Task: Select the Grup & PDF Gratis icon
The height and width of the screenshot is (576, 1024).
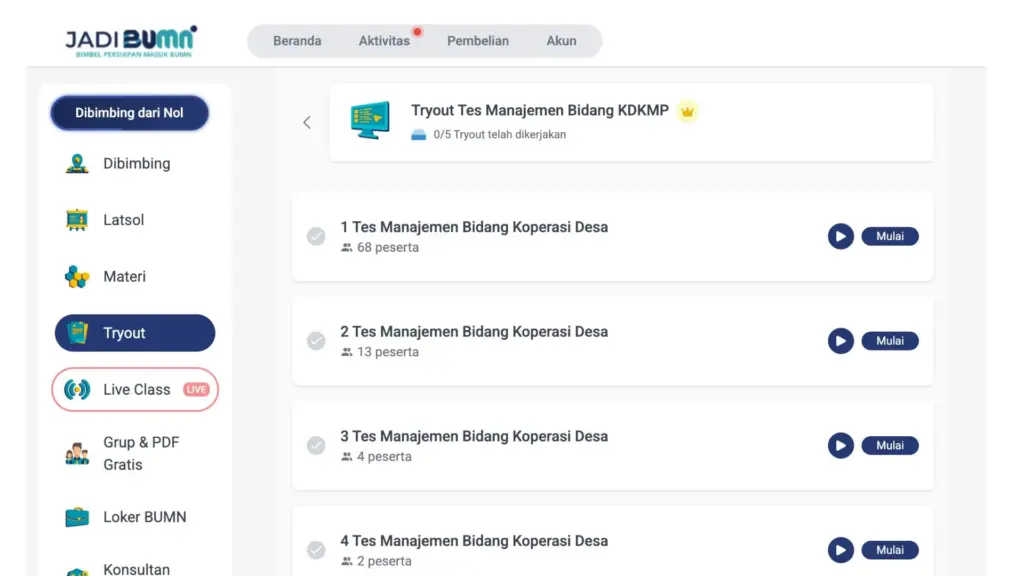Action: point(77,454)
